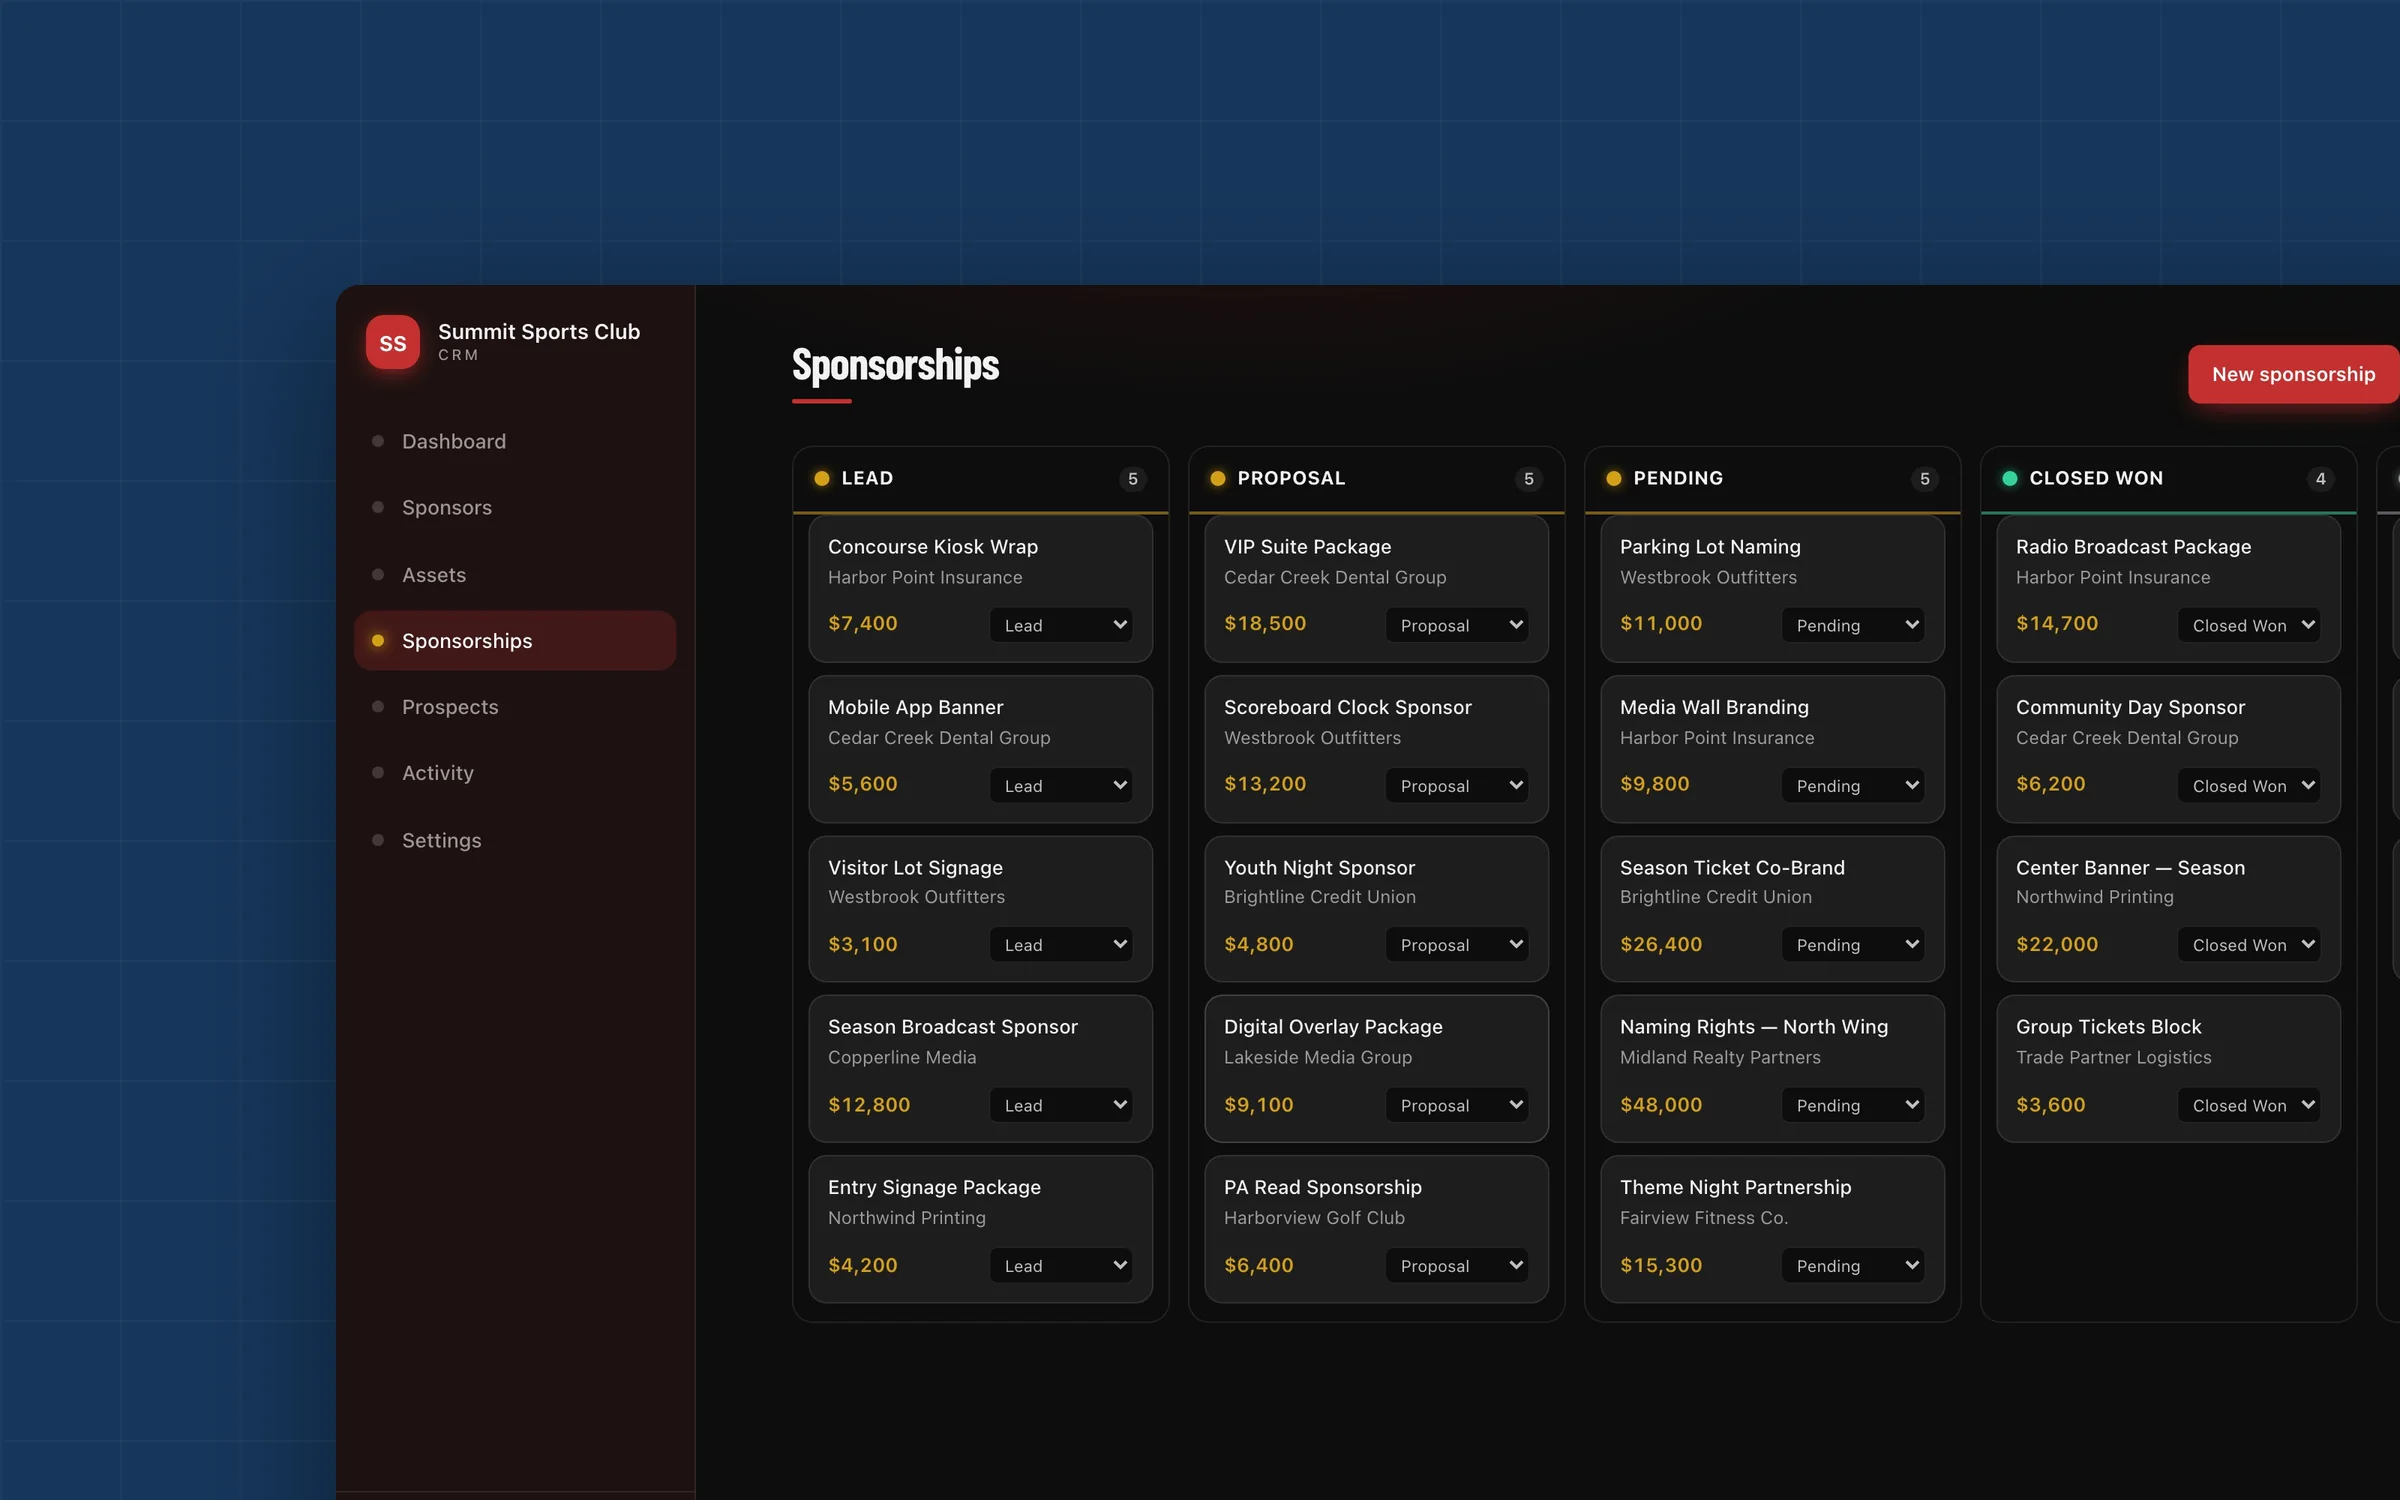Change stage of VIP Suite Package
The height and width of the screenshot is (1500, 2400).
coord(1457,625)
